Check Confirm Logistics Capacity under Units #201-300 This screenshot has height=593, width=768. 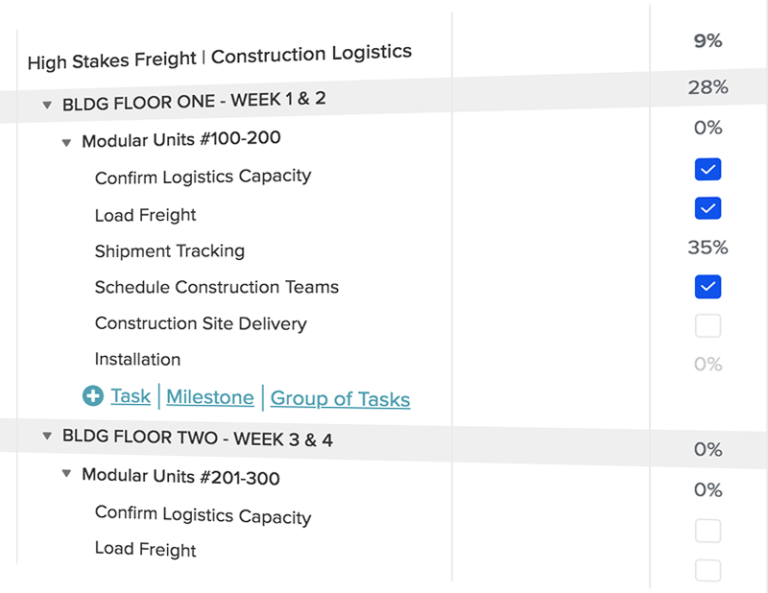[x=708, y=531]
